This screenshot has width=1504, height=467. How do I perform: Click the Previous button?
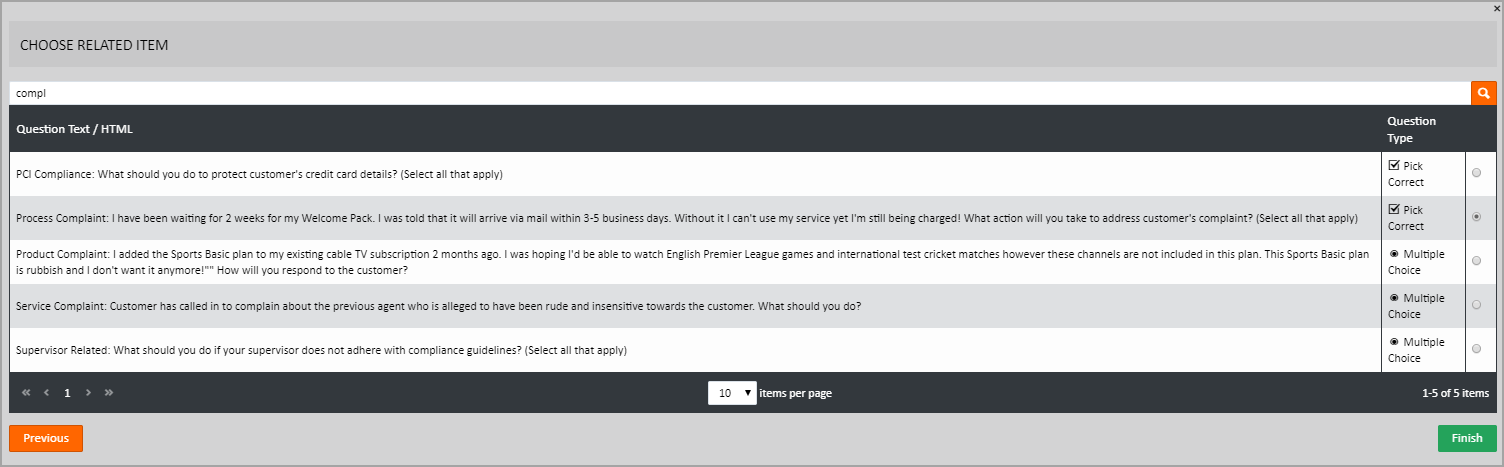coord(46,438)
